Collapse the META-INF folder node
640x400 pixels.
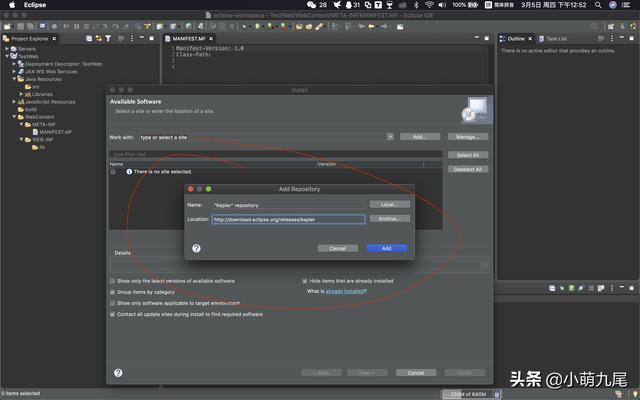(22, 124)
